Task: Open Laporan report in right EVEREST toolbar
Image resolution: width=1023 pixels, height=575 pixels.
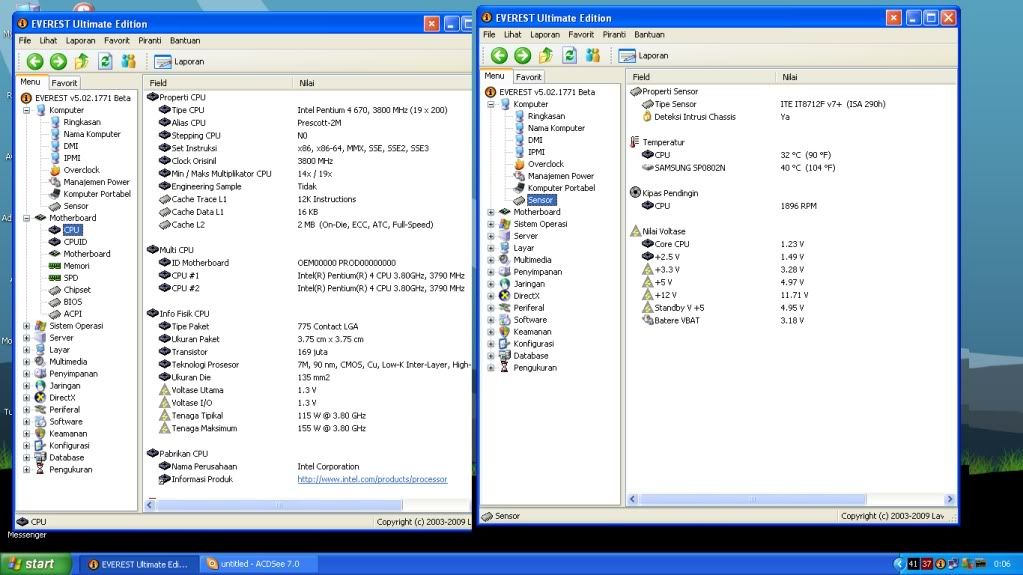Action: (643, 55)
